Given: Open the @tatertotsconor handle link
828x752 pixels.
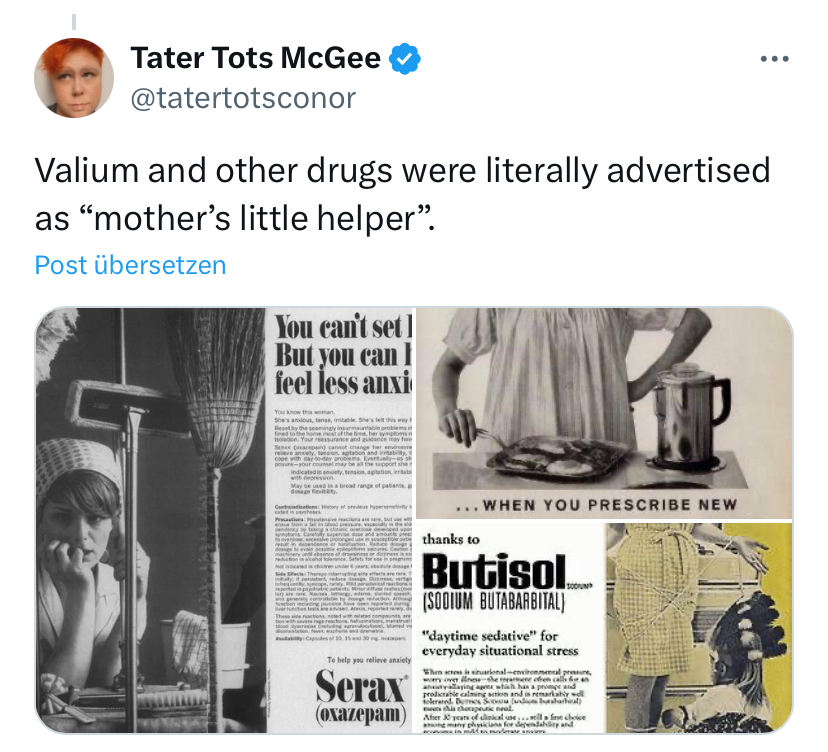Looking at the screenshot, I should pyautogui.click(x=243, y=98).
